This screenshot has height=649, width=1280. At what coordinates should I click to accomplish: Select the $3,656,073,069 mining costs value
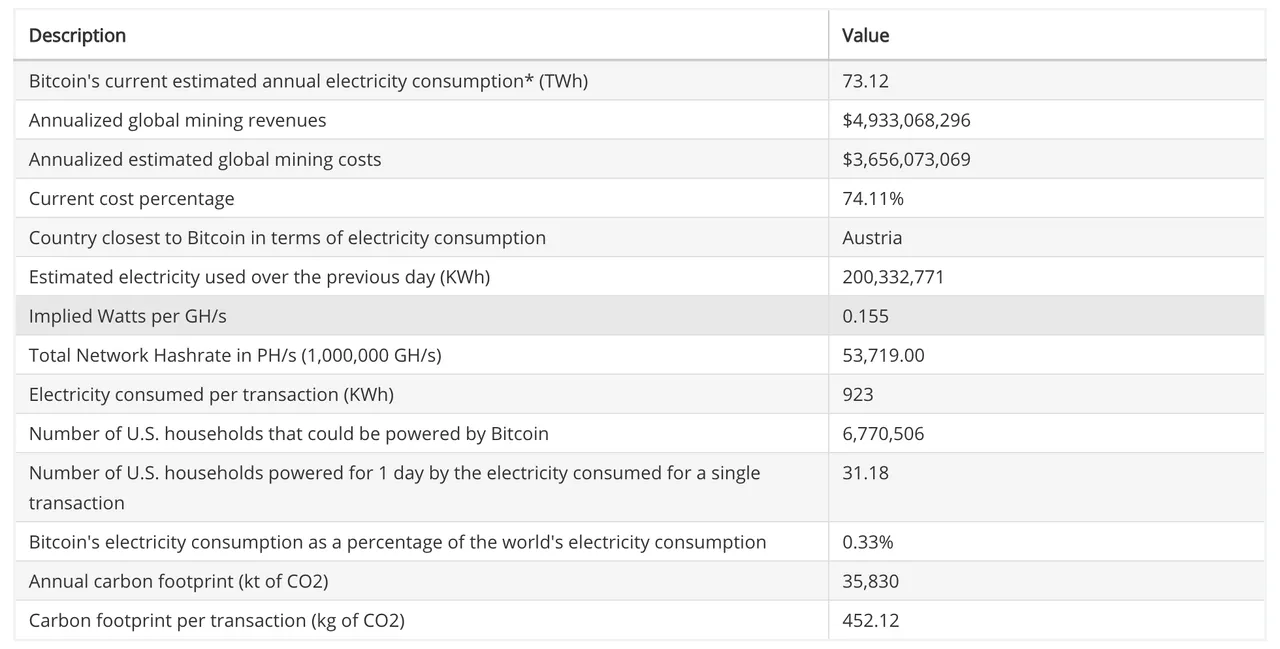(x=906, y=159)
